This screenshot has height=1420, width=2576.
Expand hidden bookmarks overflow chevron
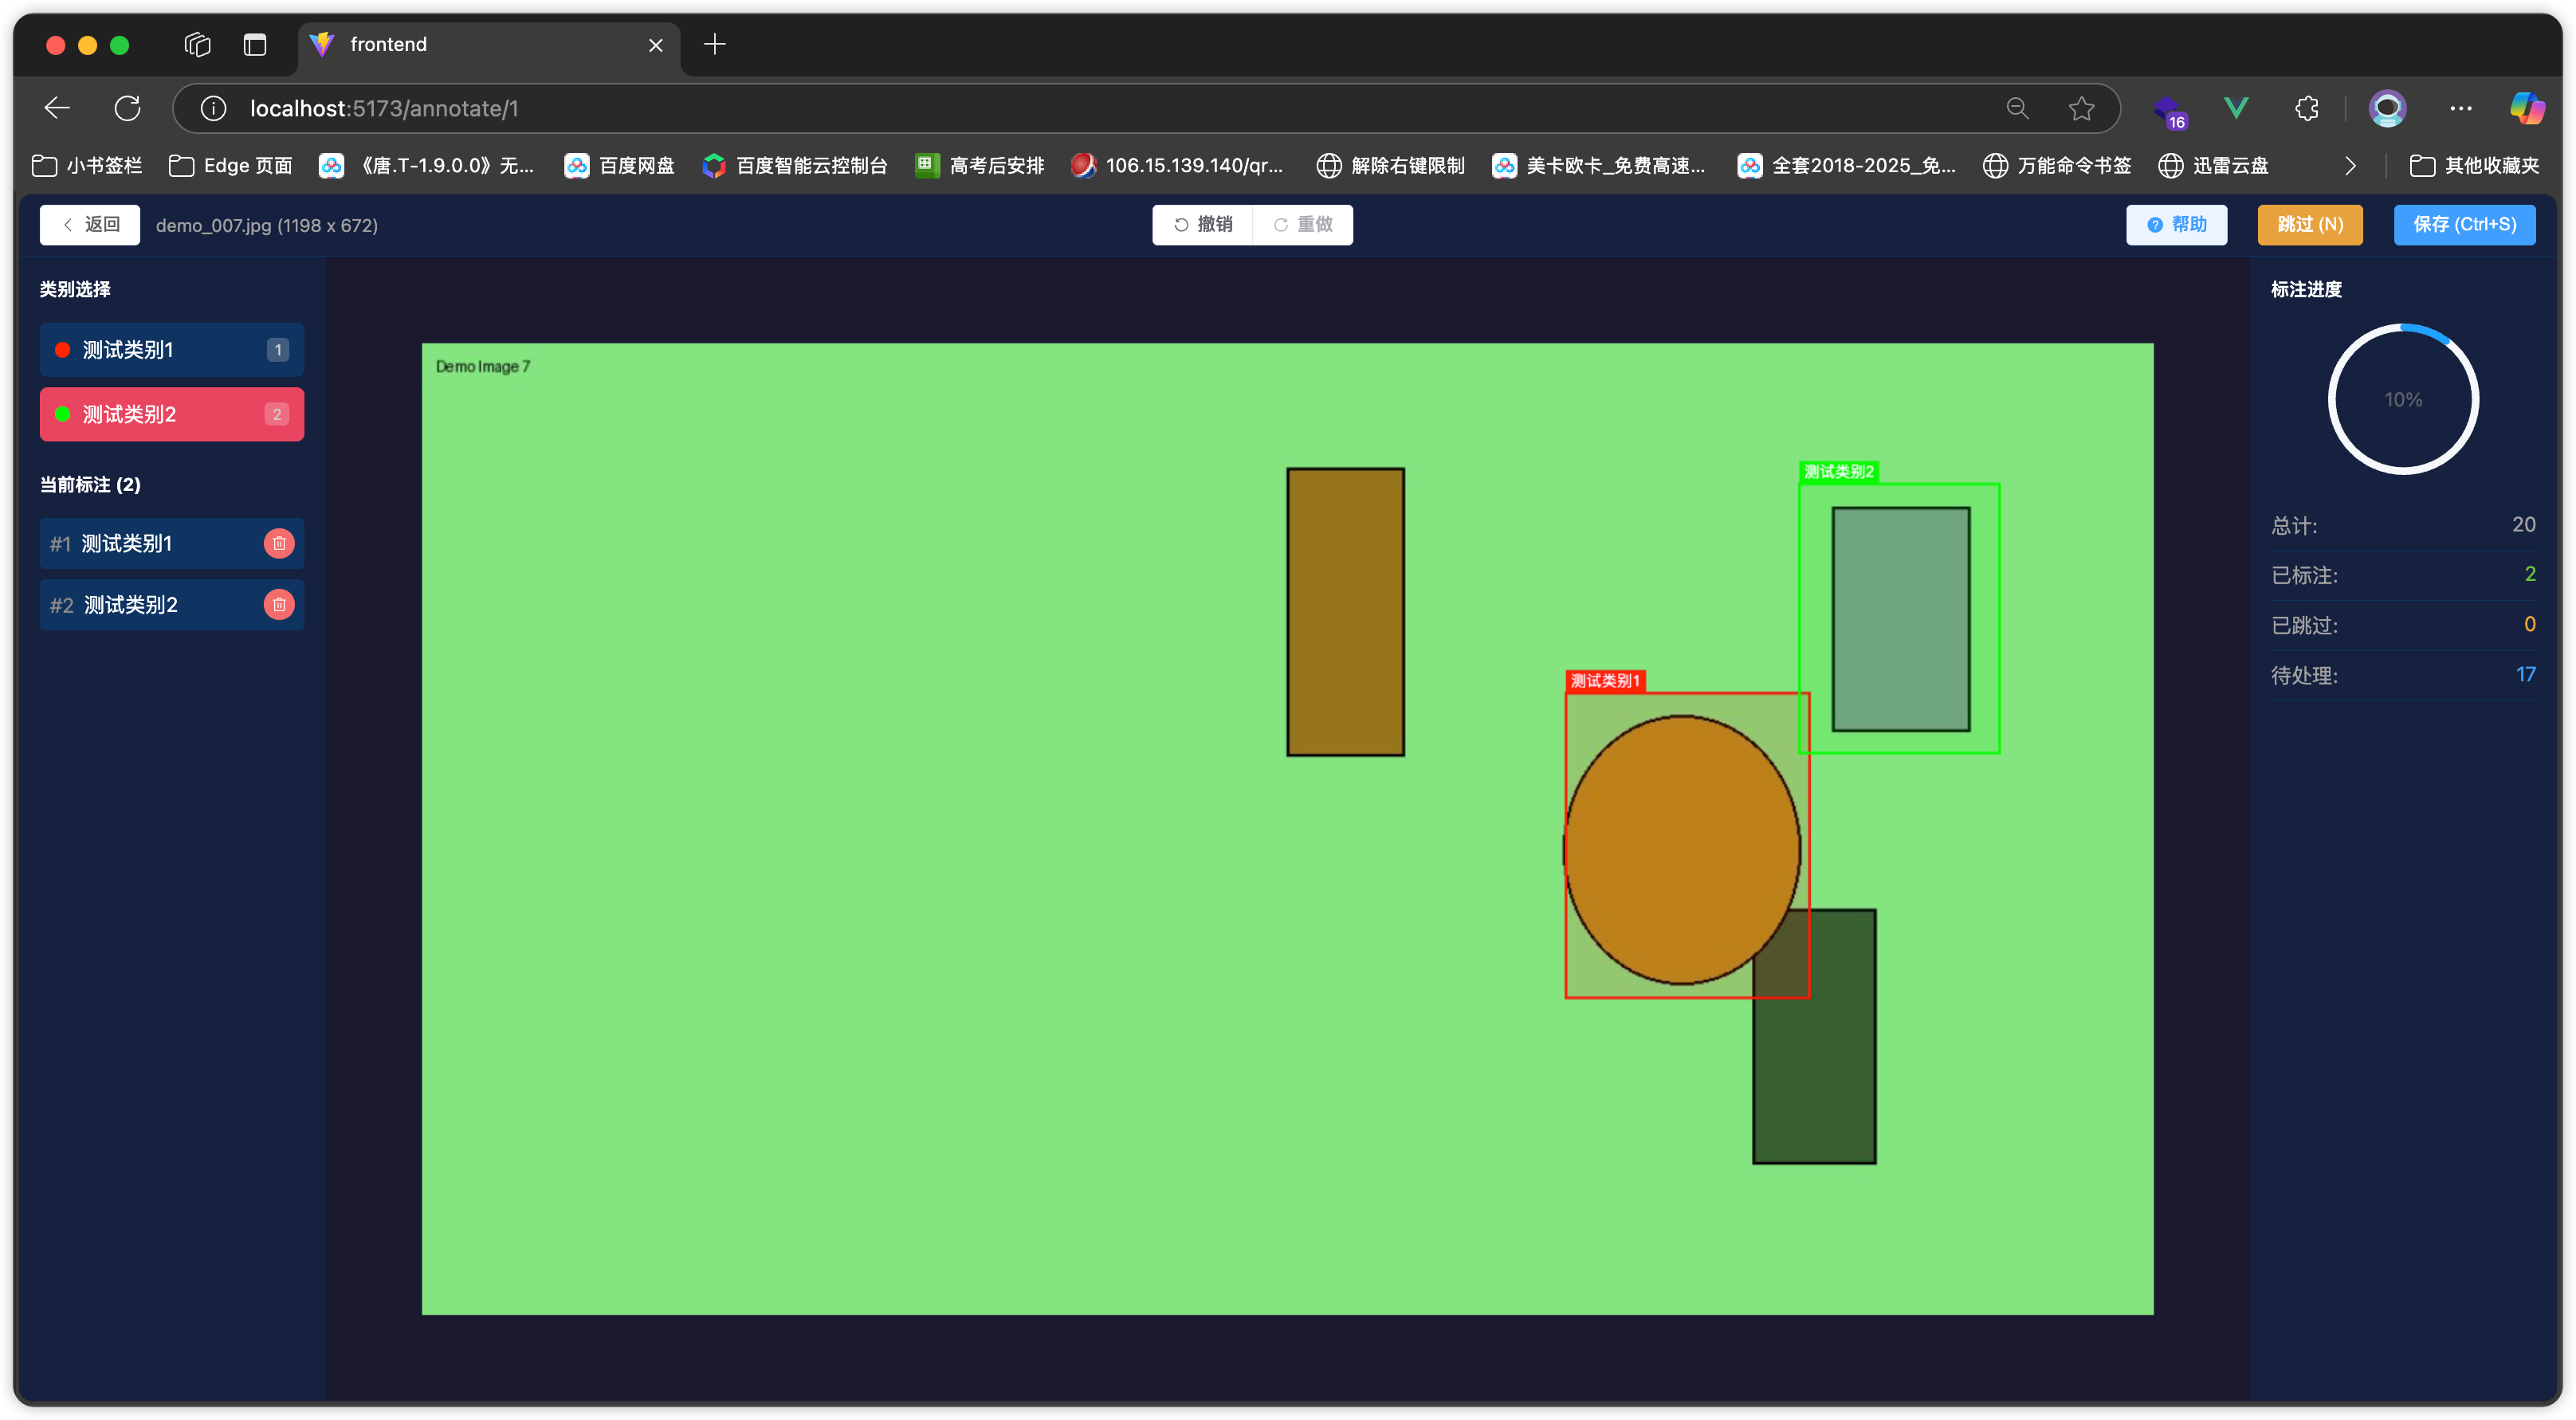2350,166
